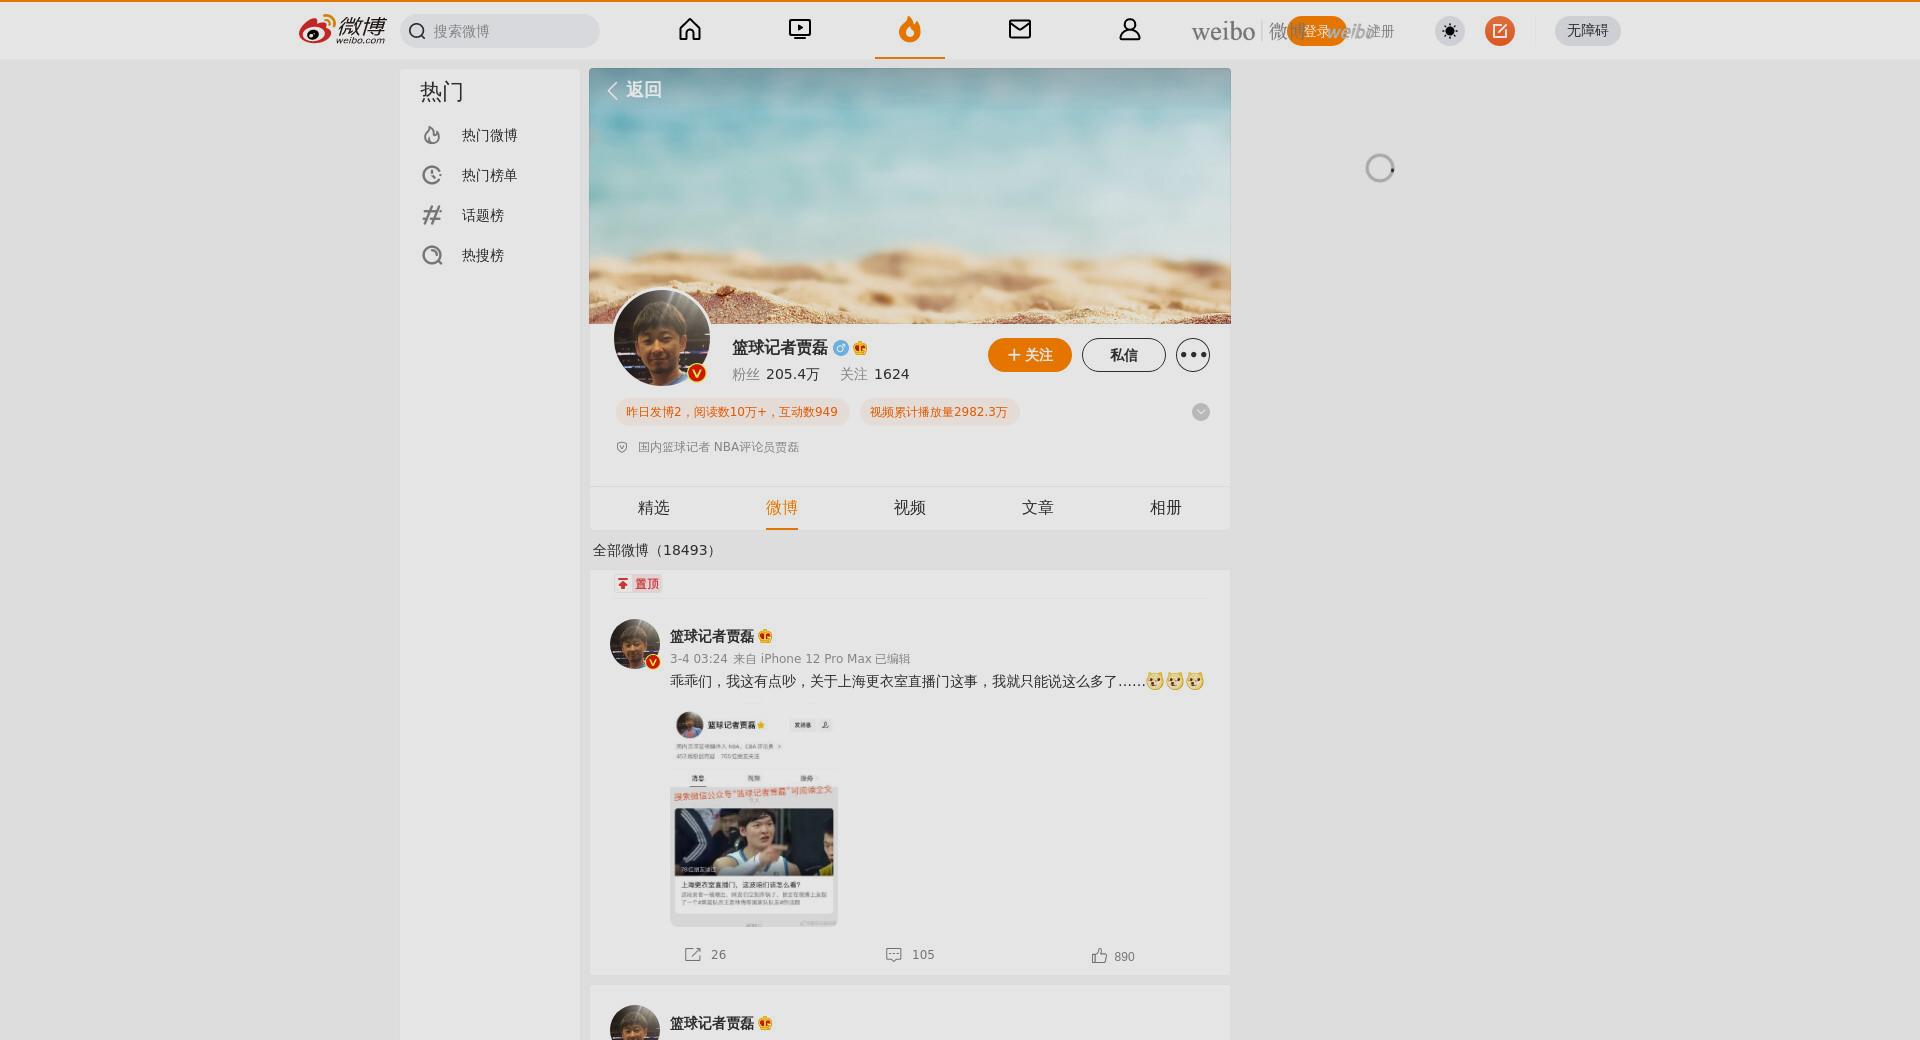This screenshot has width=1920, height=1040.
Task: Like the pinned post (890 likes)
Action: tap(1113, 956)
